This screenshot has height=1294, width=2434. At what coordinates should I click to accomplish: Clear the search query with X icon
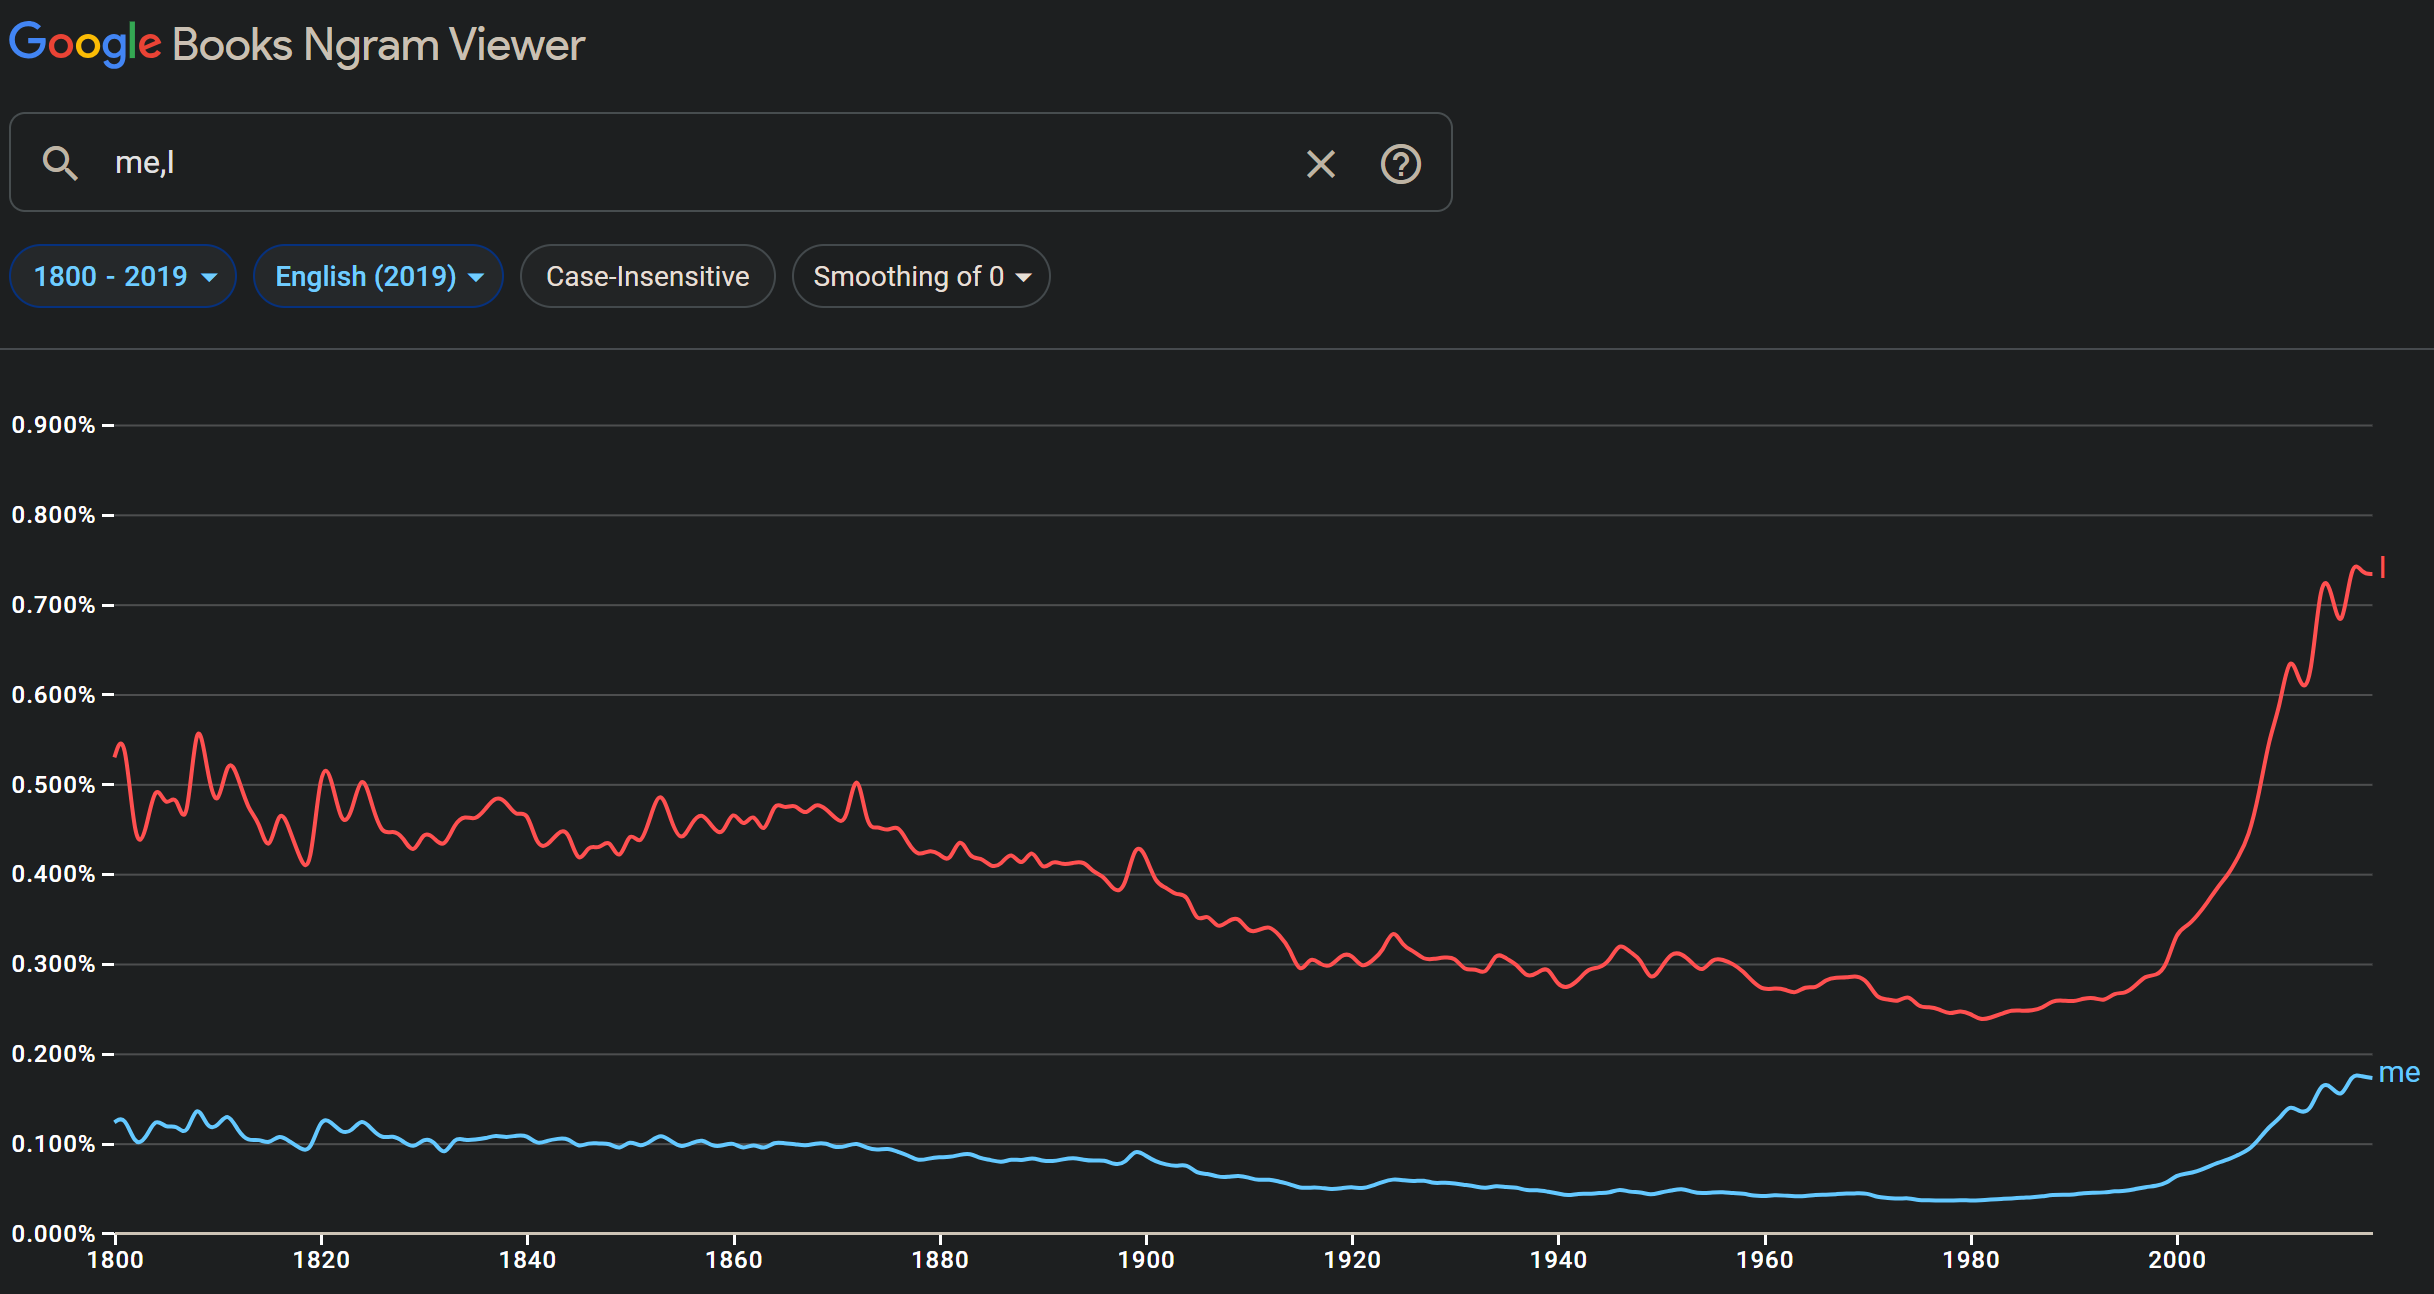1321,163
